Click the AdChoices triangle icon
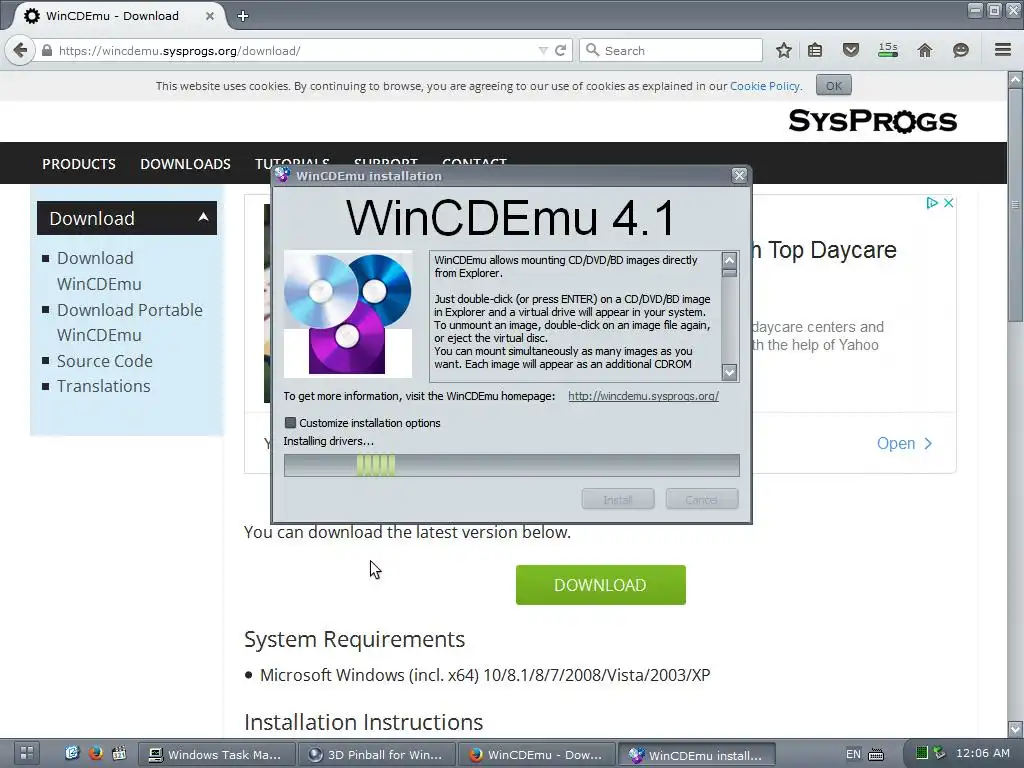Viewport: 1024px width, 768px height. (932, 203)
